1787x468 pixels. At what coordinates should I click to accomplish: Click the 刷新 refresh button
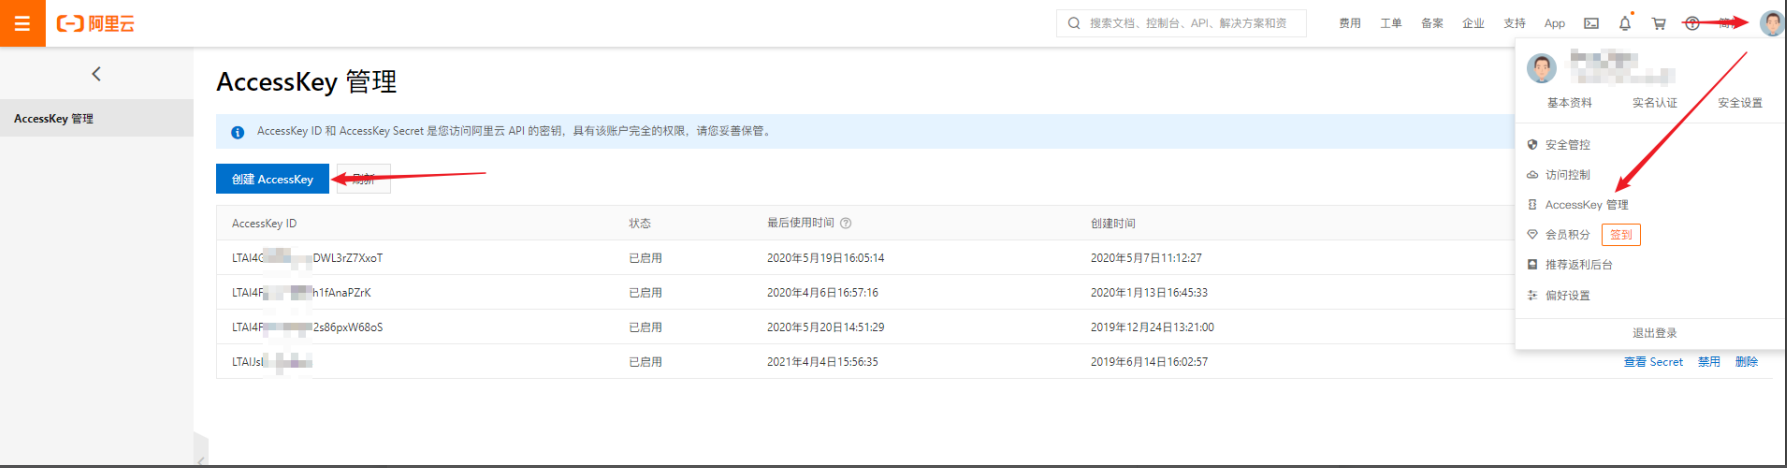tap(364, 179)
